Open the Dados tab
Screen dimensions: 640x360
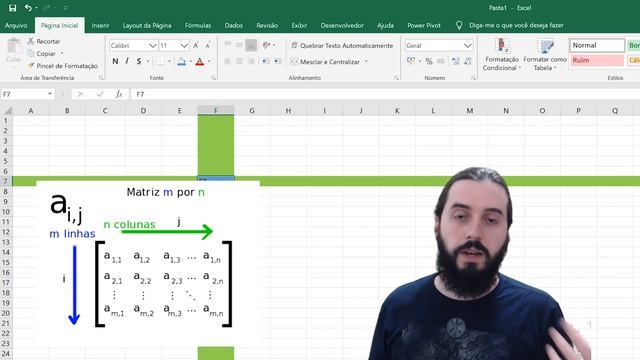pyautogui.click(x=233, y=25)
